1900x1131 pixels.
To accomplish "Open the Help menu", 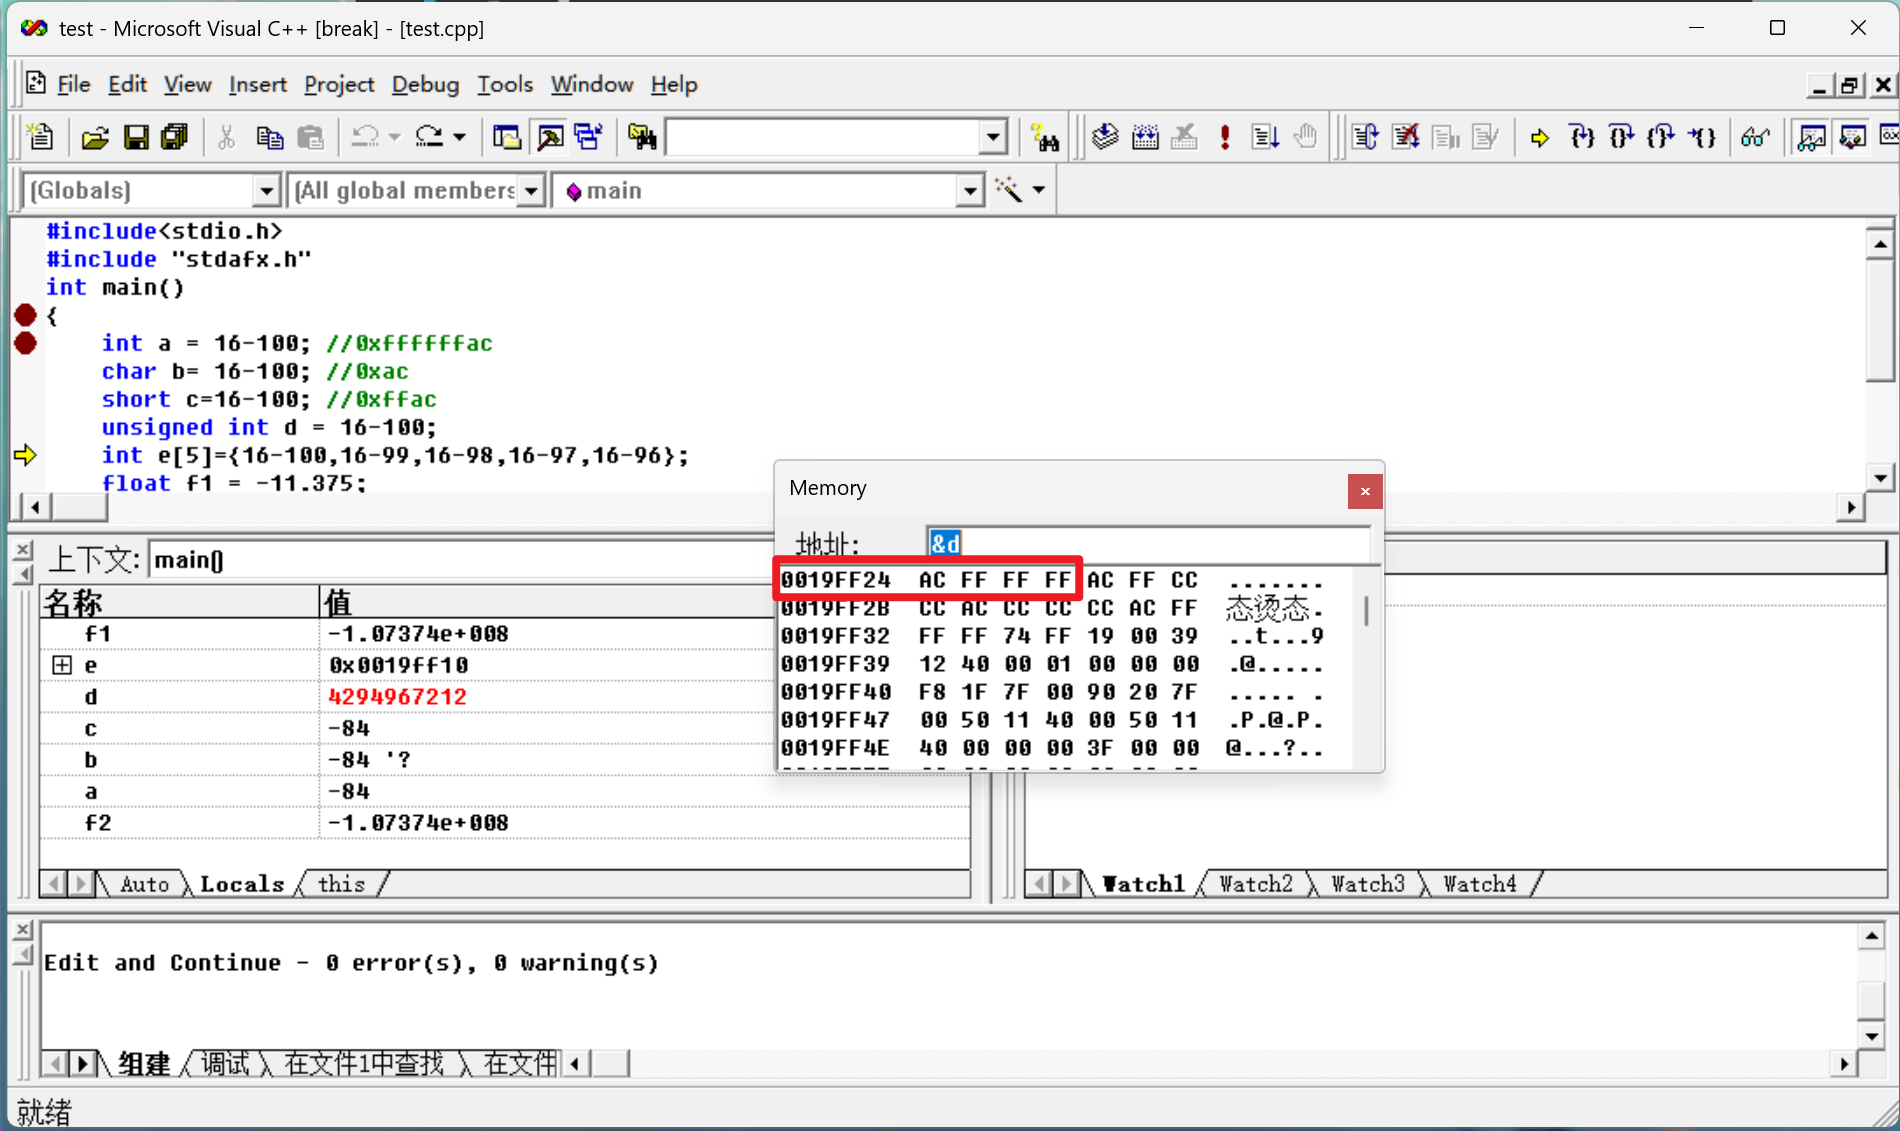I will (x=674, y=85).
